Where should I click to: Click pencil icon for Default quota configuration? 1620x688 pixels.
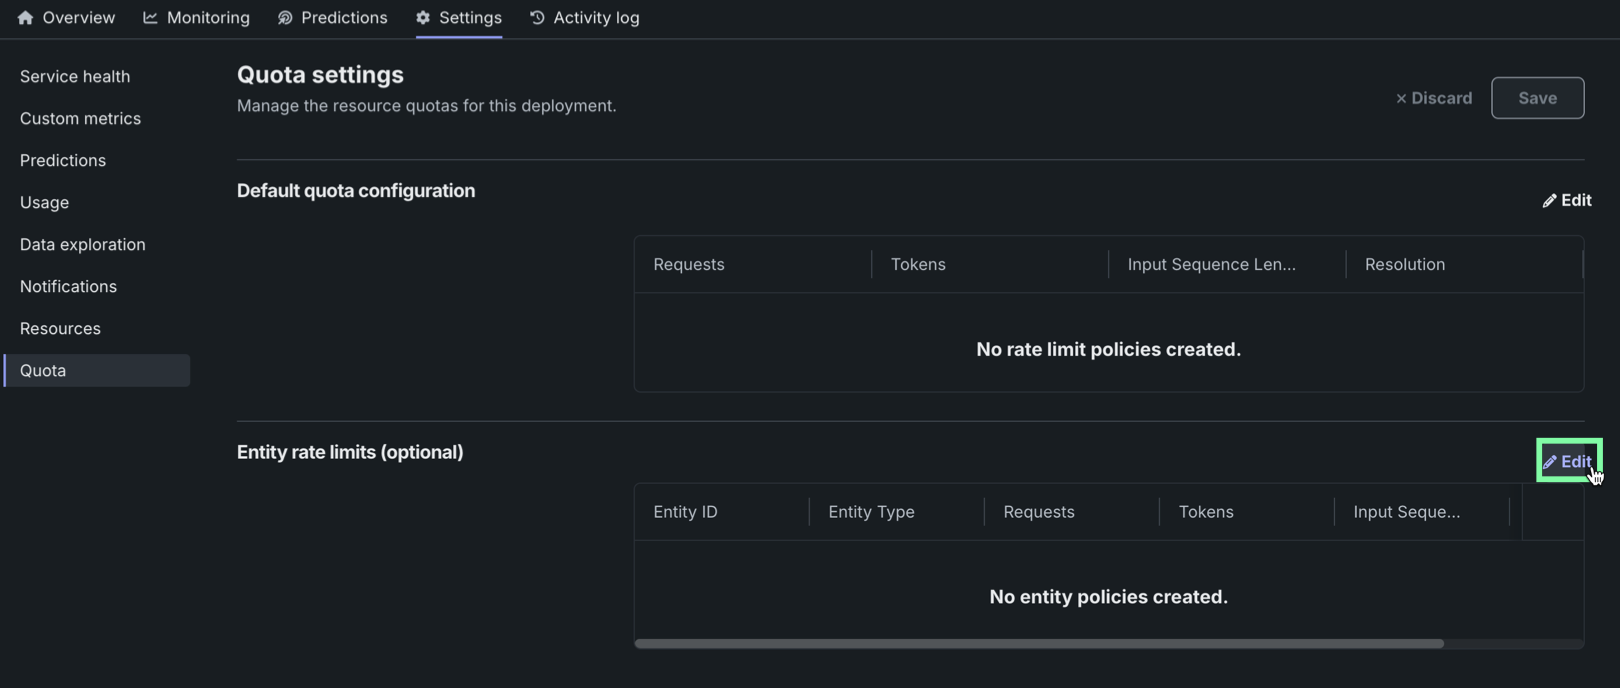pos(1549,201)
